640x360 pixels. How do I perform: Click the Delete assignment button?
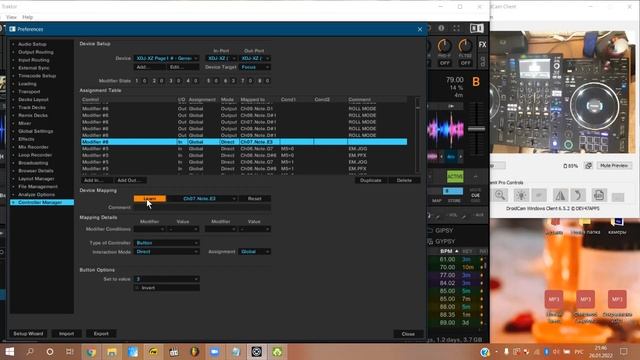pyautogui.click(x=404, y=180)
